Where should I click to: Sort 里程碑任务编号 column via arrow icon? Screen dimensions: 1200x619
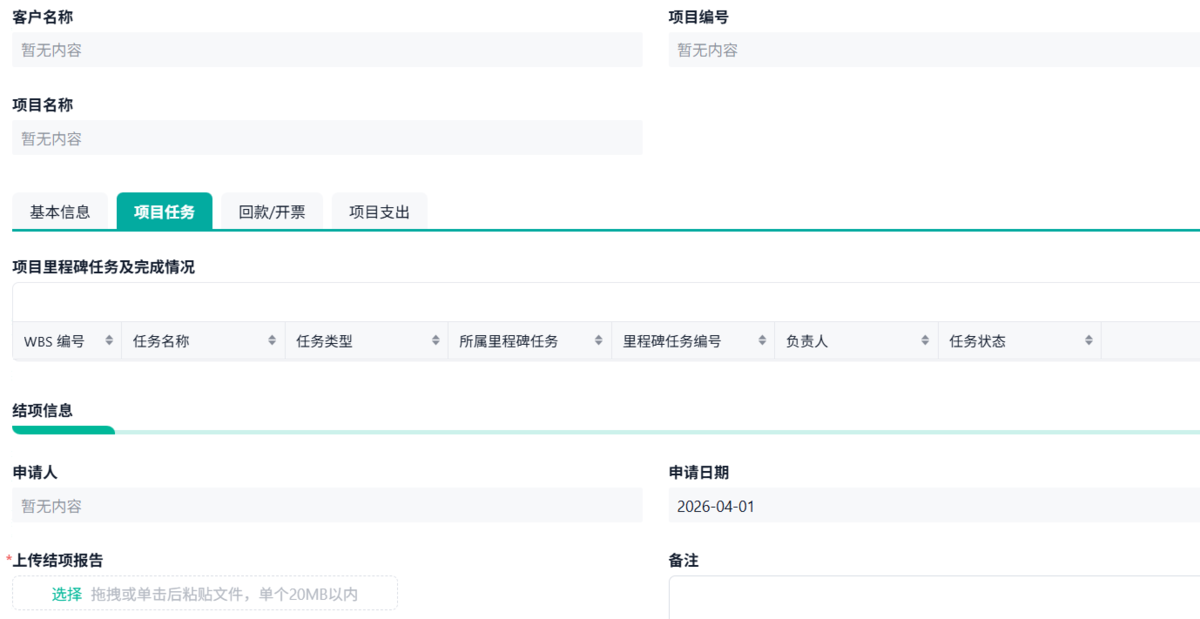(x=762, y=341)
